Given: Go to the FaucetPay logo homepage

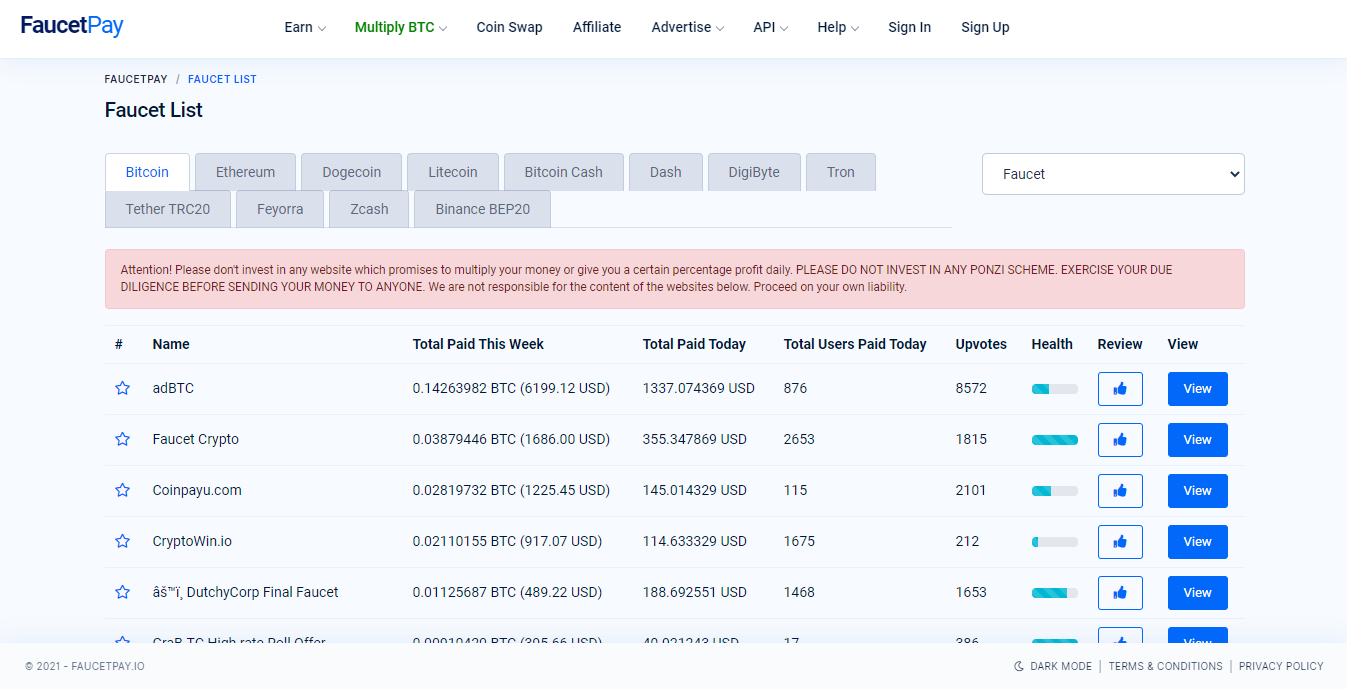Looking at the screenshot, I should coord(72,26).
